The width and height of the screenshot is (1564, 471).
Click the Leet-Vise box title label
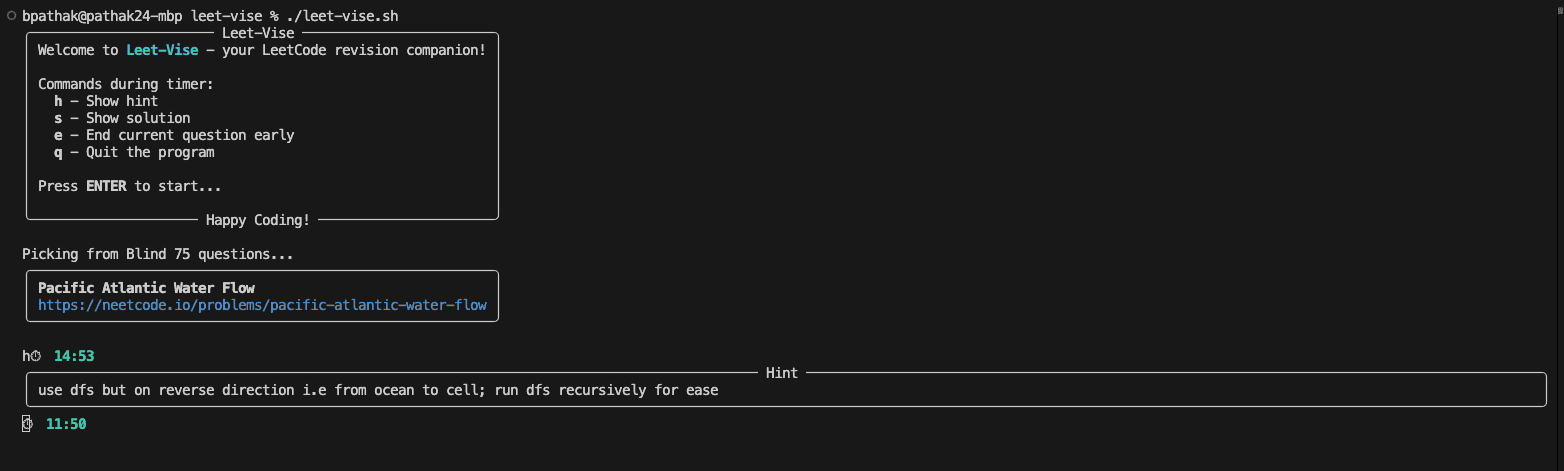[258, 33]
